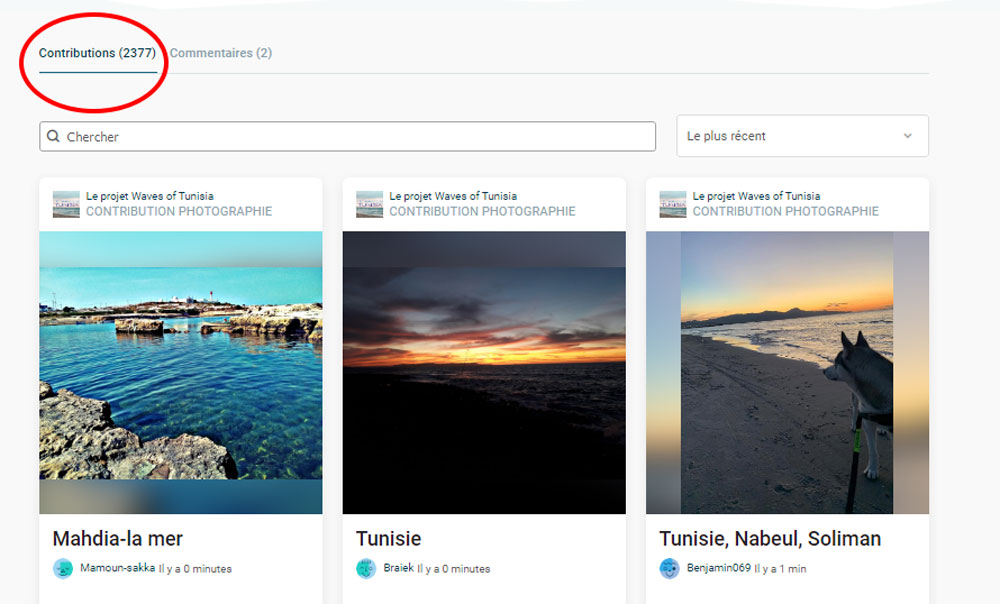Switch to the Commentaires (2) tab
The height and width of the screenshot is (604, 1000).
click(221, 53)
